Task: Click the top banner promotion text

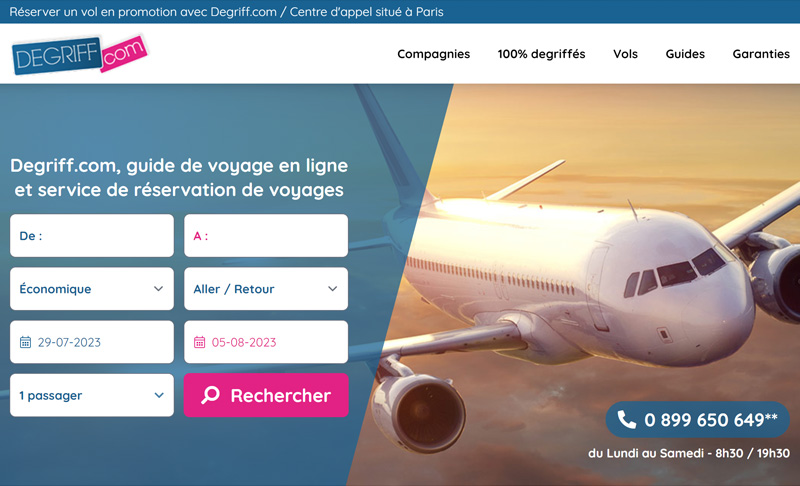Action: [x=226, y=12]
